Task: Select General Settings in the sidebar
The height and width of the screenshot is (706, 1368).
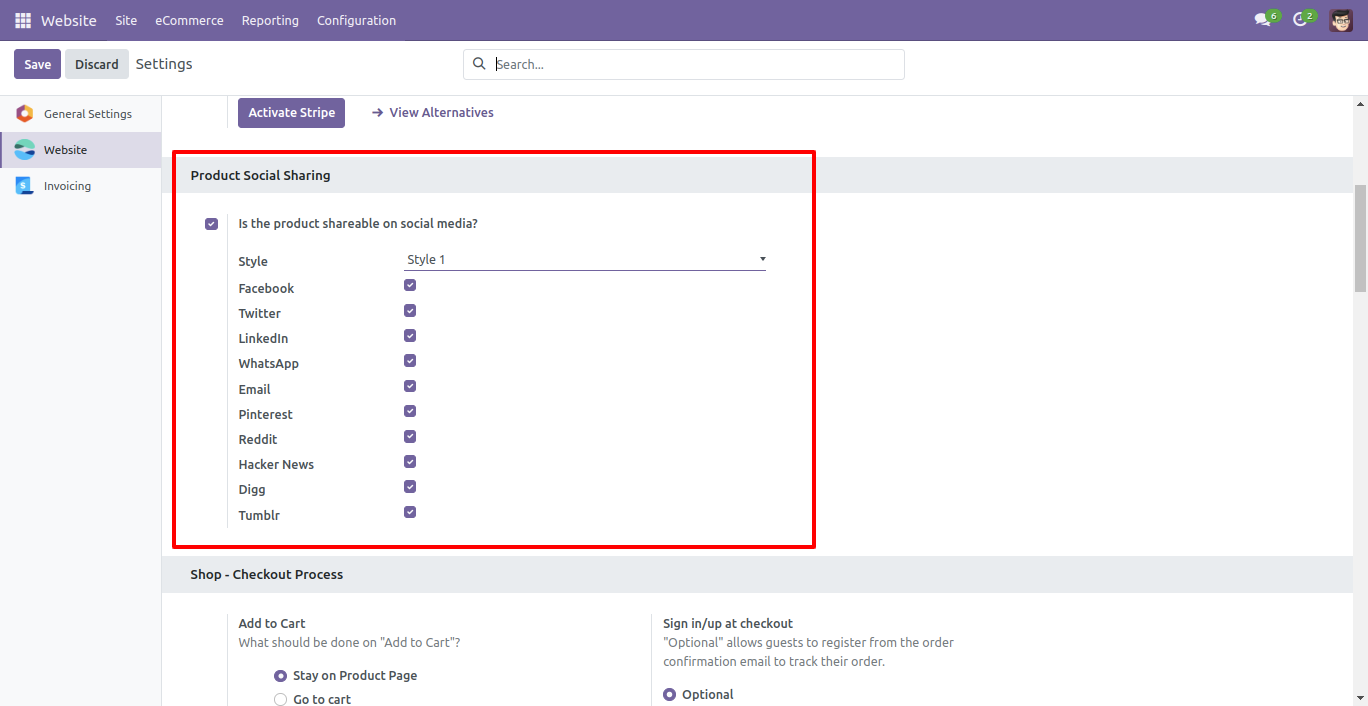Action: click(x=80, y=114)
